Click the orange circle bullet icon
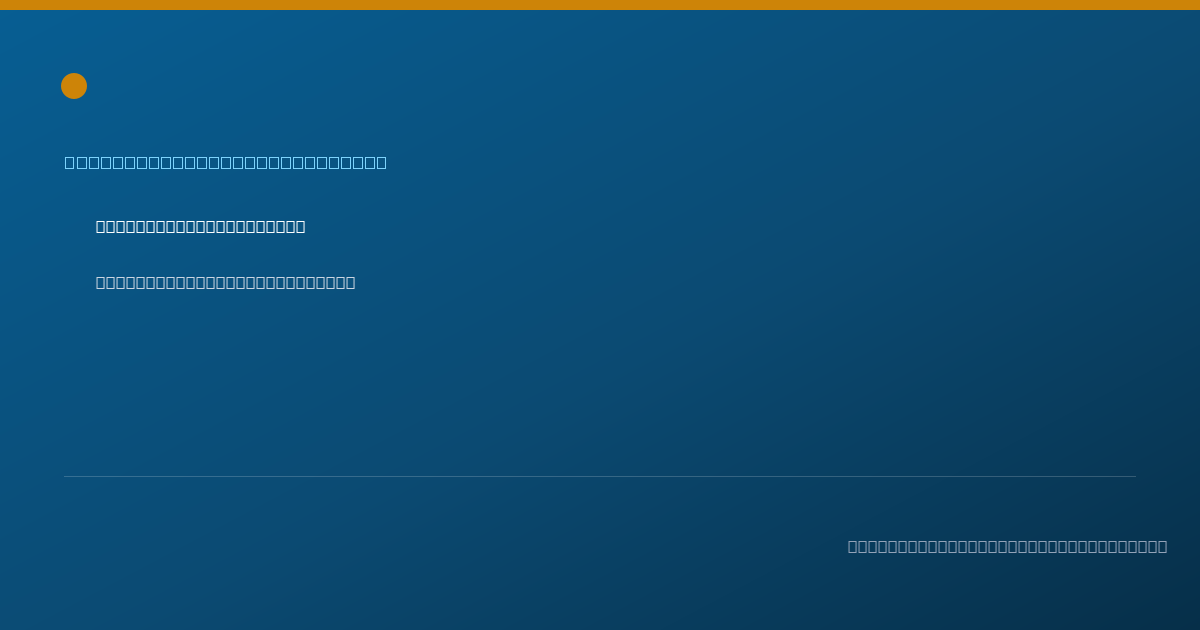 click(x=74, y=86)
